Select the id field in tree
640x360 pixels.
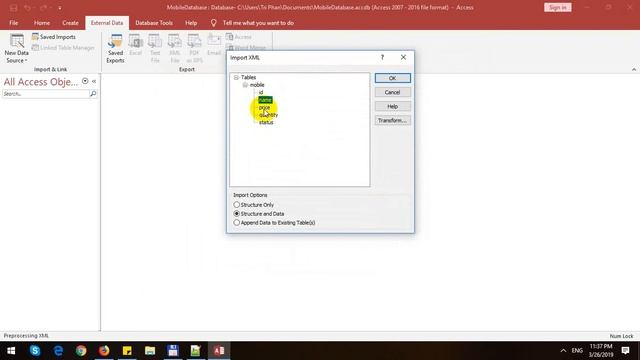click(261, 92)
